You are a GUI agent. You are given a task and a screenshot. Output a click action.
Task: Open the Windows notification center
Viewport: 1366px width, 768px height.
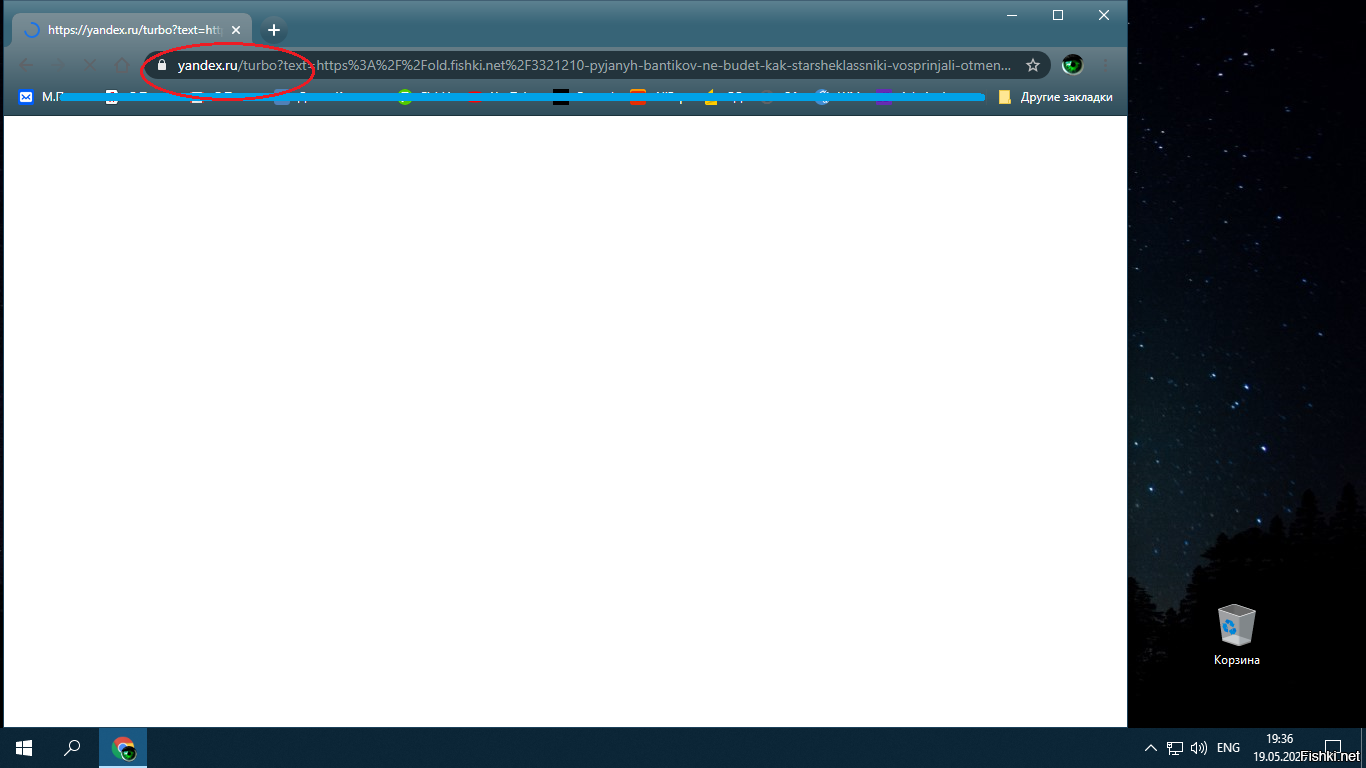coord(1333,748)
